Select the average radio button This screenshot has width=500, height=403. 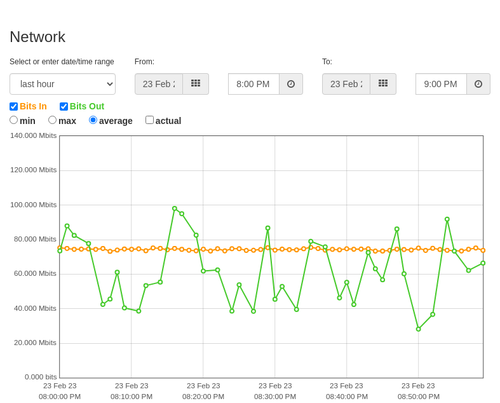coord(93,120)
